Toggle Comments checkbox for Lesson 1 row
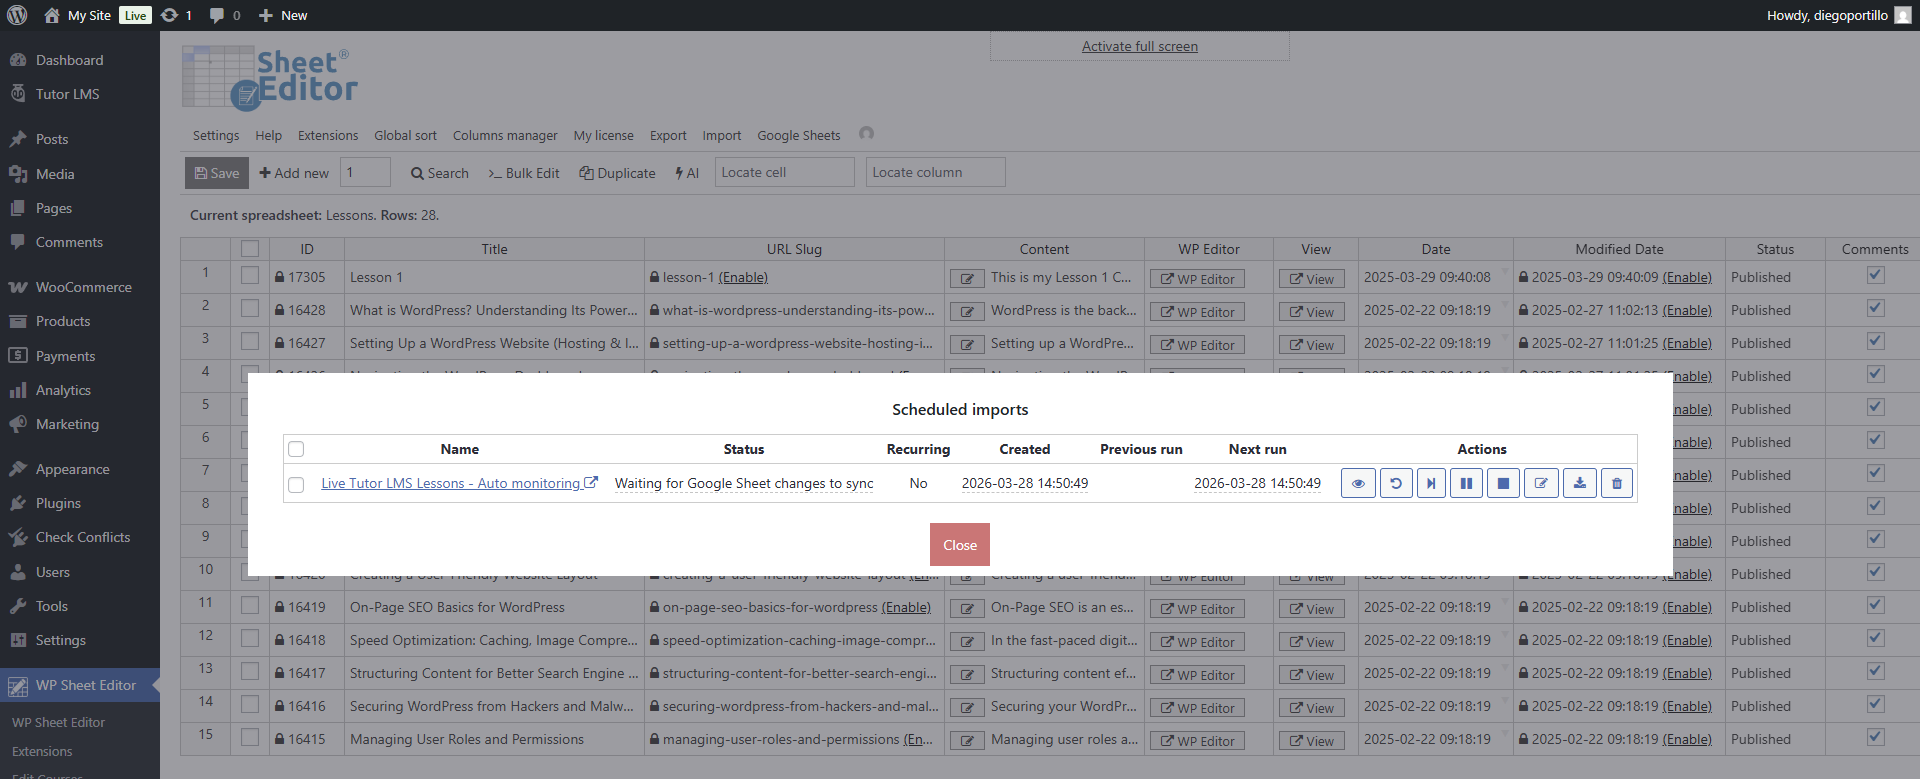Image resolution: width=1920 pixels, height=779 pixels. point(1875,275)
